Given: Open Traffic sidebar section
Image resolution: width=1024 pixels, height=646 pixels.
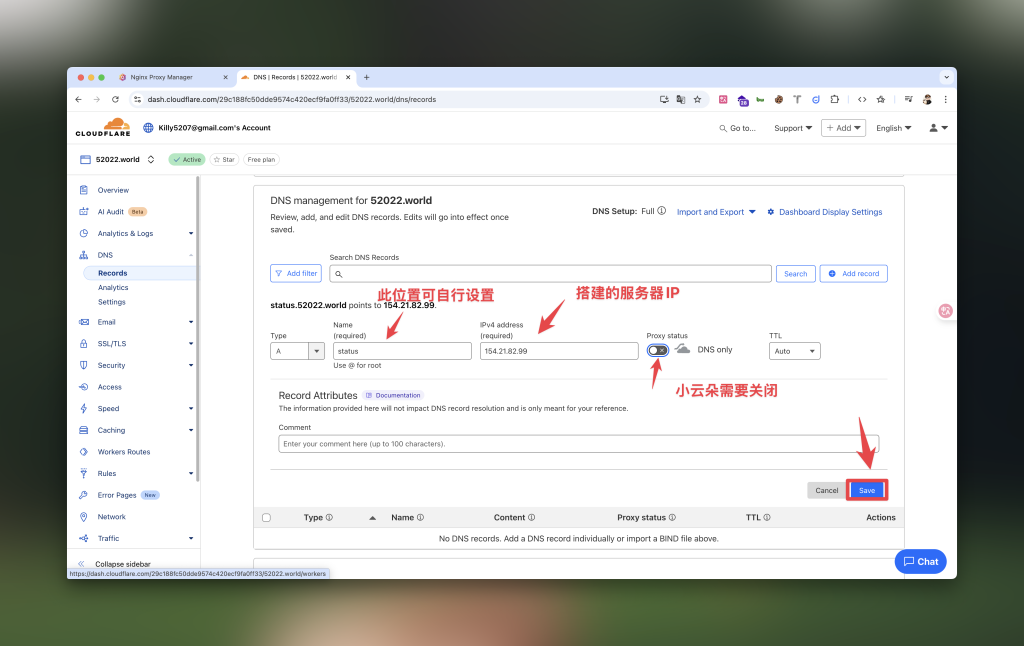Looking at the screenshot, I should pos(108,538).
